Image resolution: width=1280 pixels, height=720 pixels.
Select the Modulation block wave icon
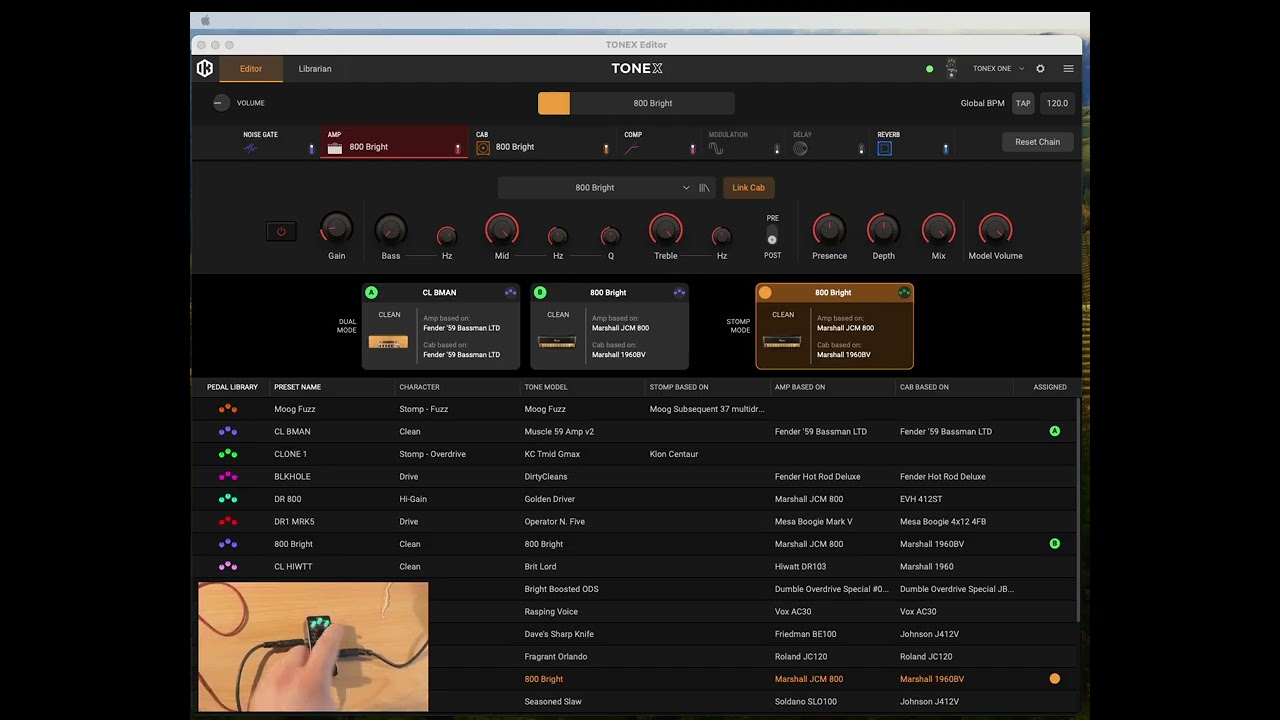click(716, 148)
